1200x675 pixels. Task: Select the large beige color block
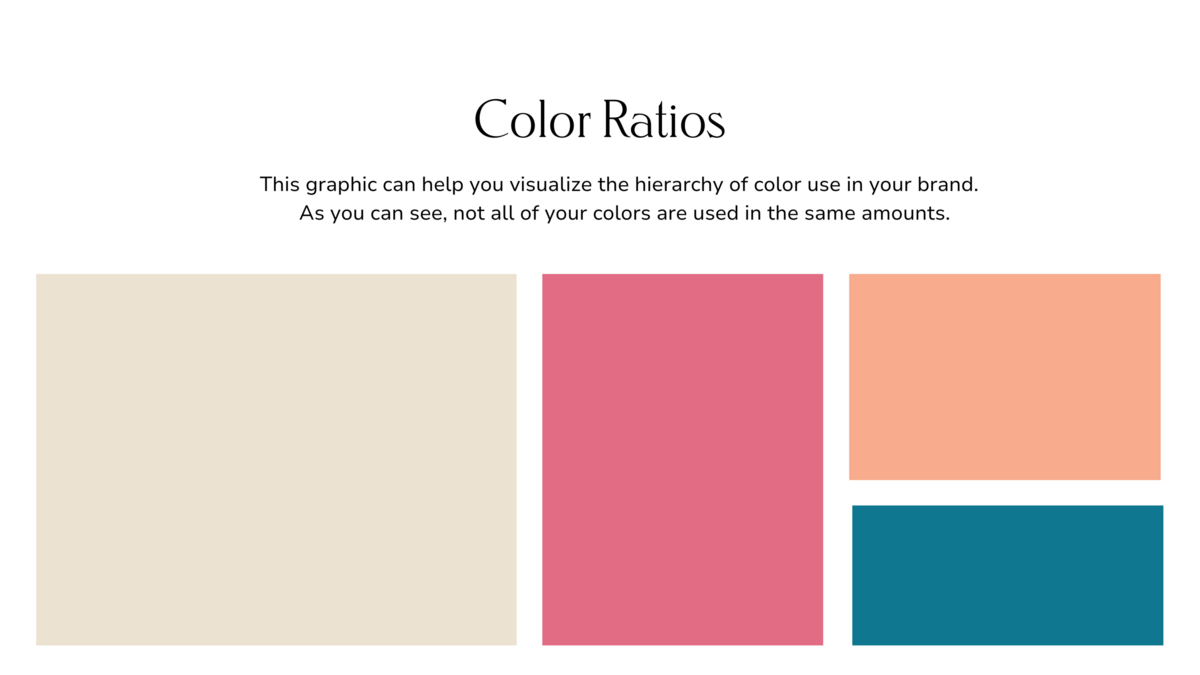point(276,459)
